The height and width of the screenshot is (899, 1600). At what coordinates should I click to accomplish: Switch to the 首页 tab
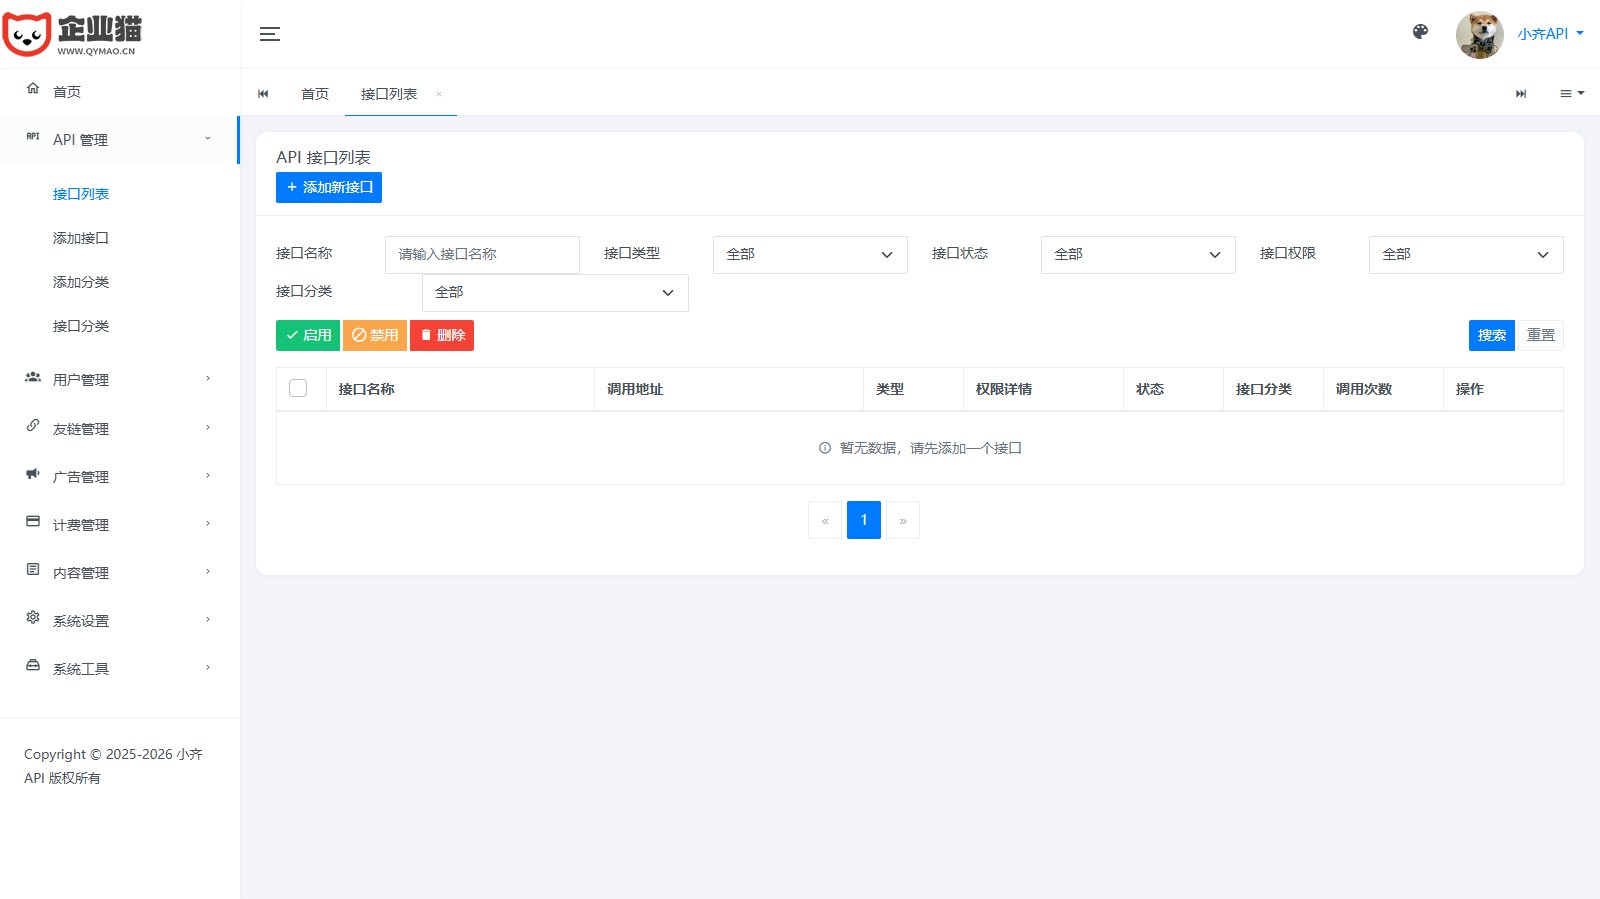[315, 94]
